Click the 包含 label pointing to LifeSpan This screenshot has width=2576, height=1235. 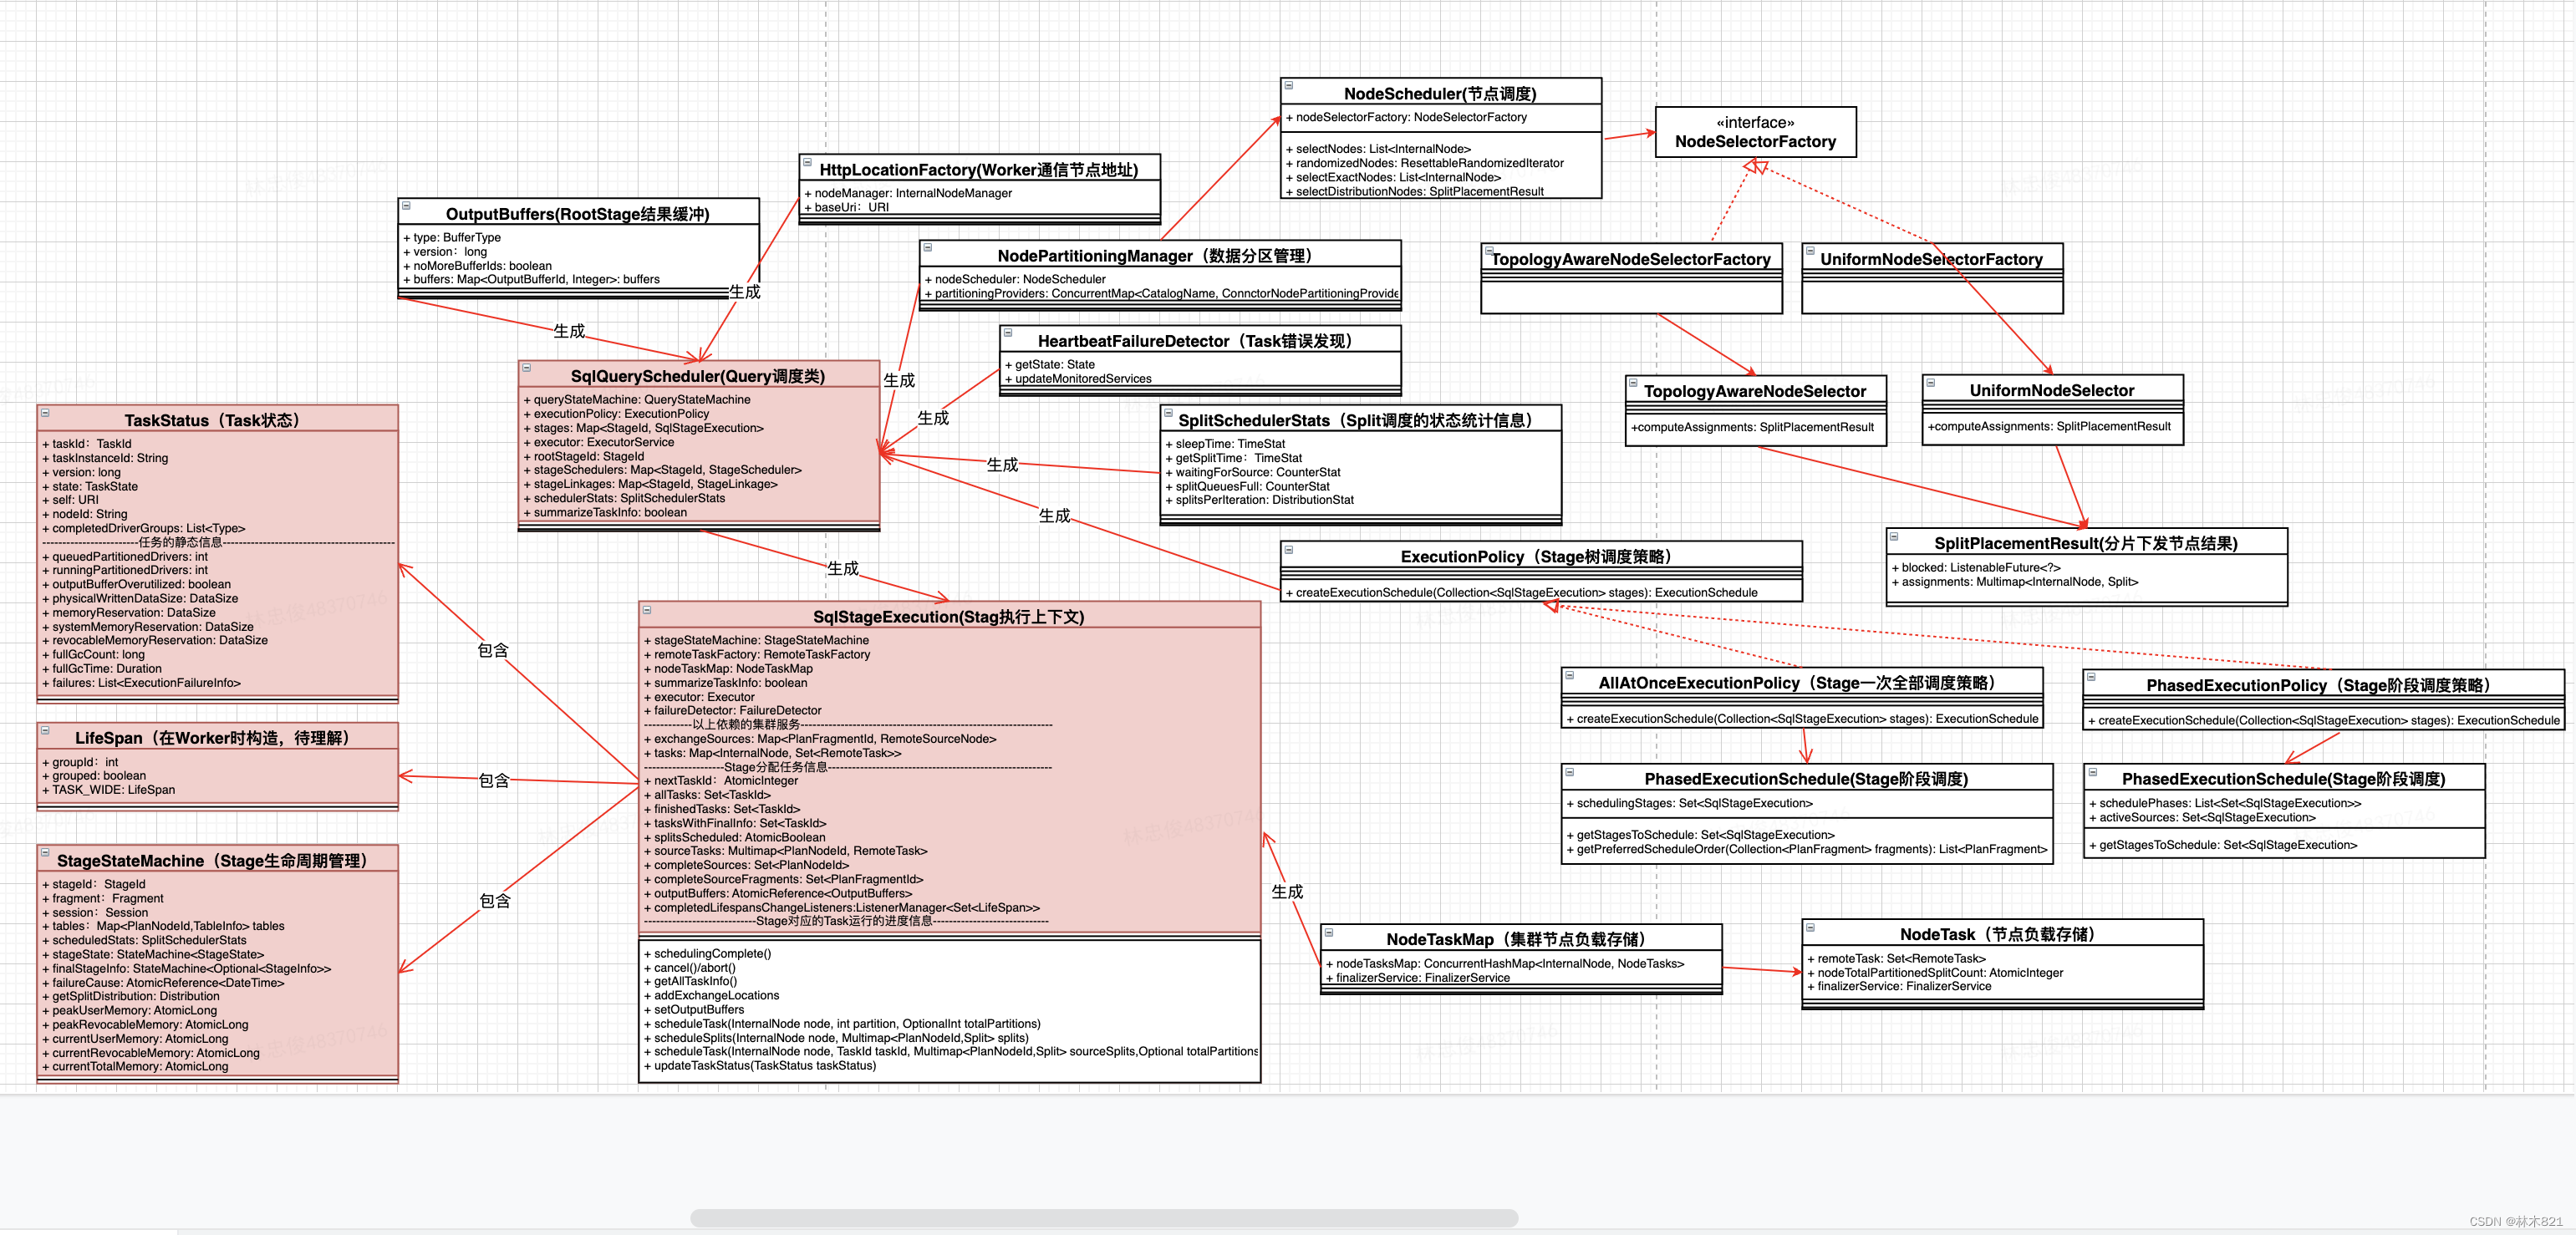point(493,780)
